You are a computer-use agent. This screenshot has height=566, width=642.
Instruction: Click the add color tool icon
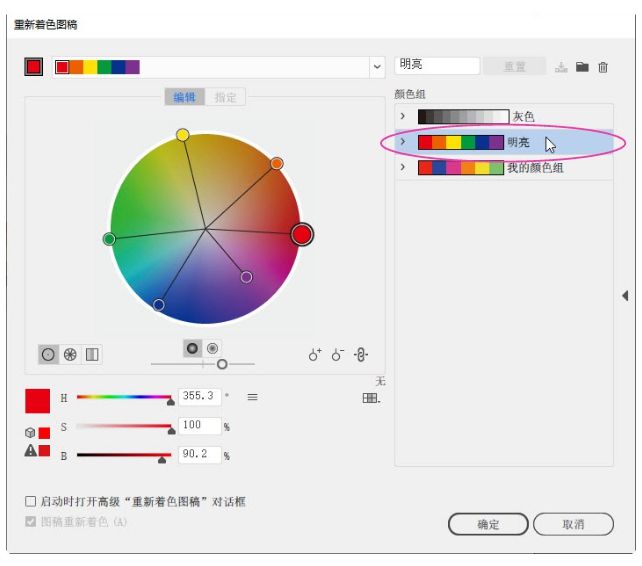click(315, 354)
